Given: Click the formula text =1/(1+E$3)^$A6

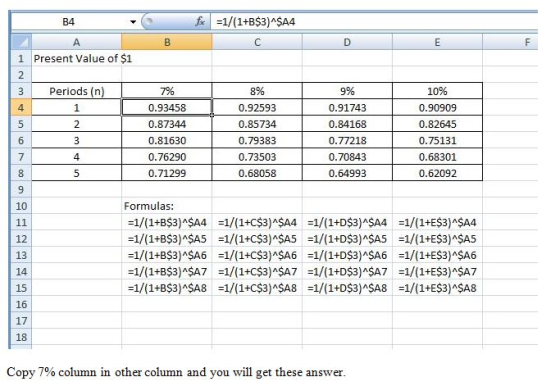Looking at the screenshot, I should (437, 255).
